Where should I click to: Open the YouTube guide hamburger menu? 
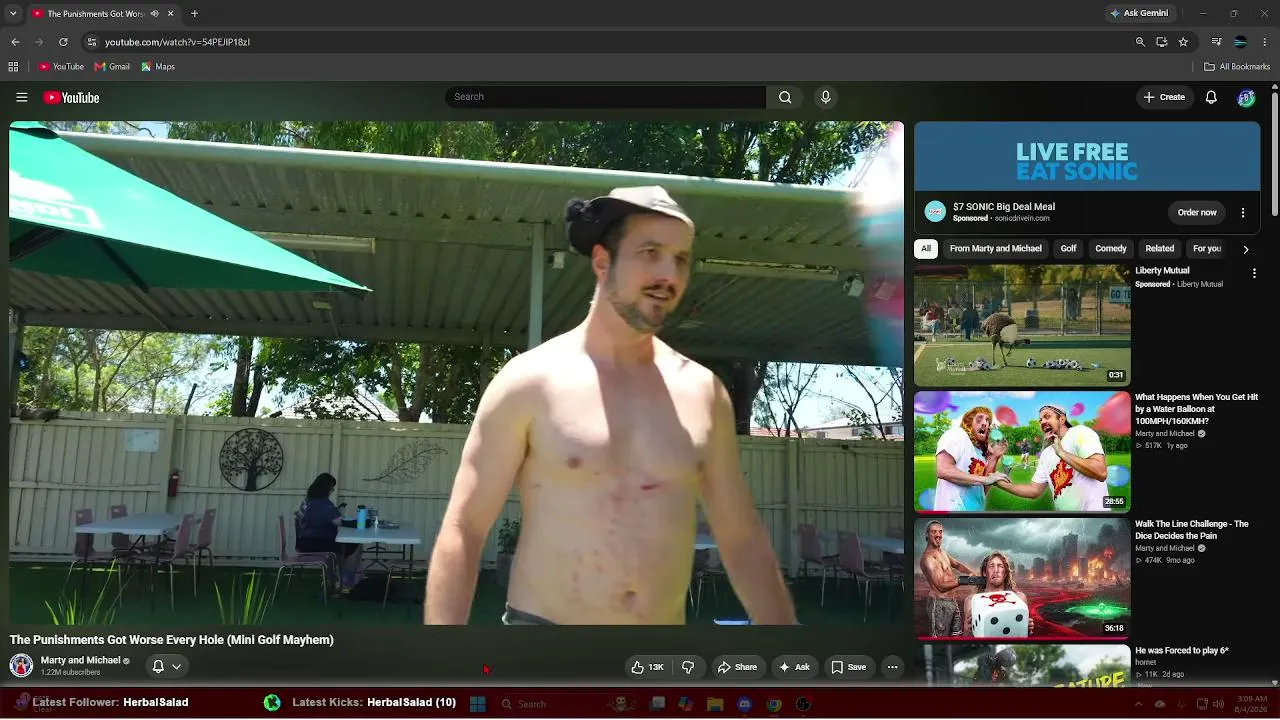(21, 97)
